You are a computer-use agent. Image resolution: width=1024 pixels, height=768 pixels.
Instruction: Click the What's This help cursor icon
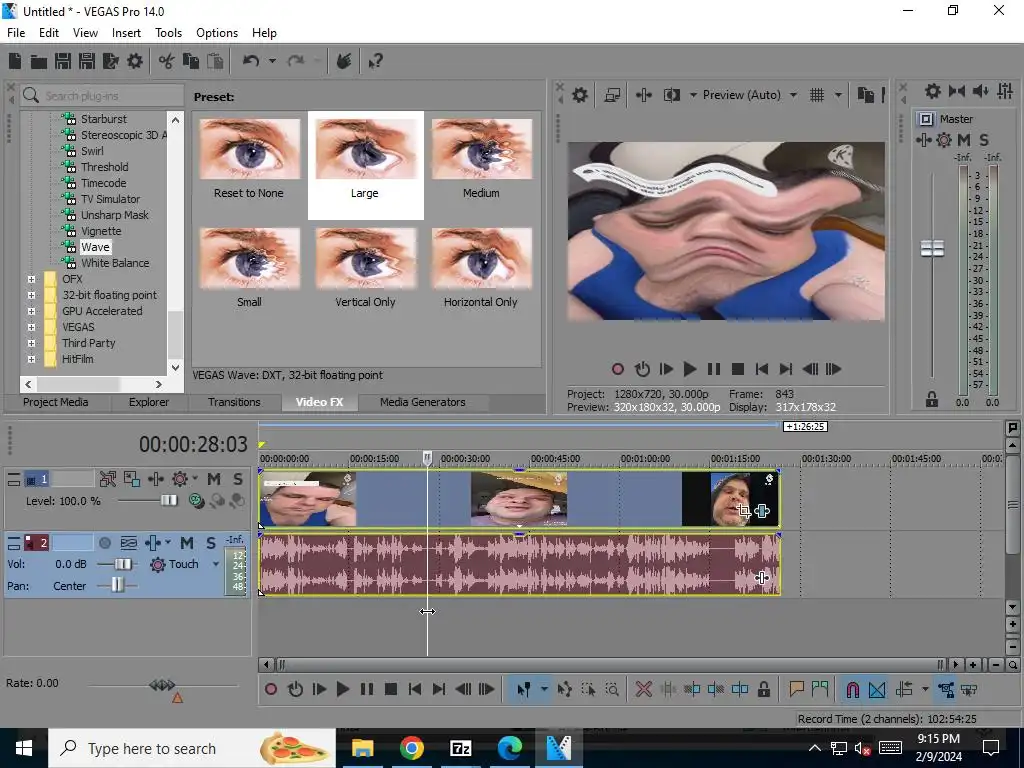coord(375,61)
